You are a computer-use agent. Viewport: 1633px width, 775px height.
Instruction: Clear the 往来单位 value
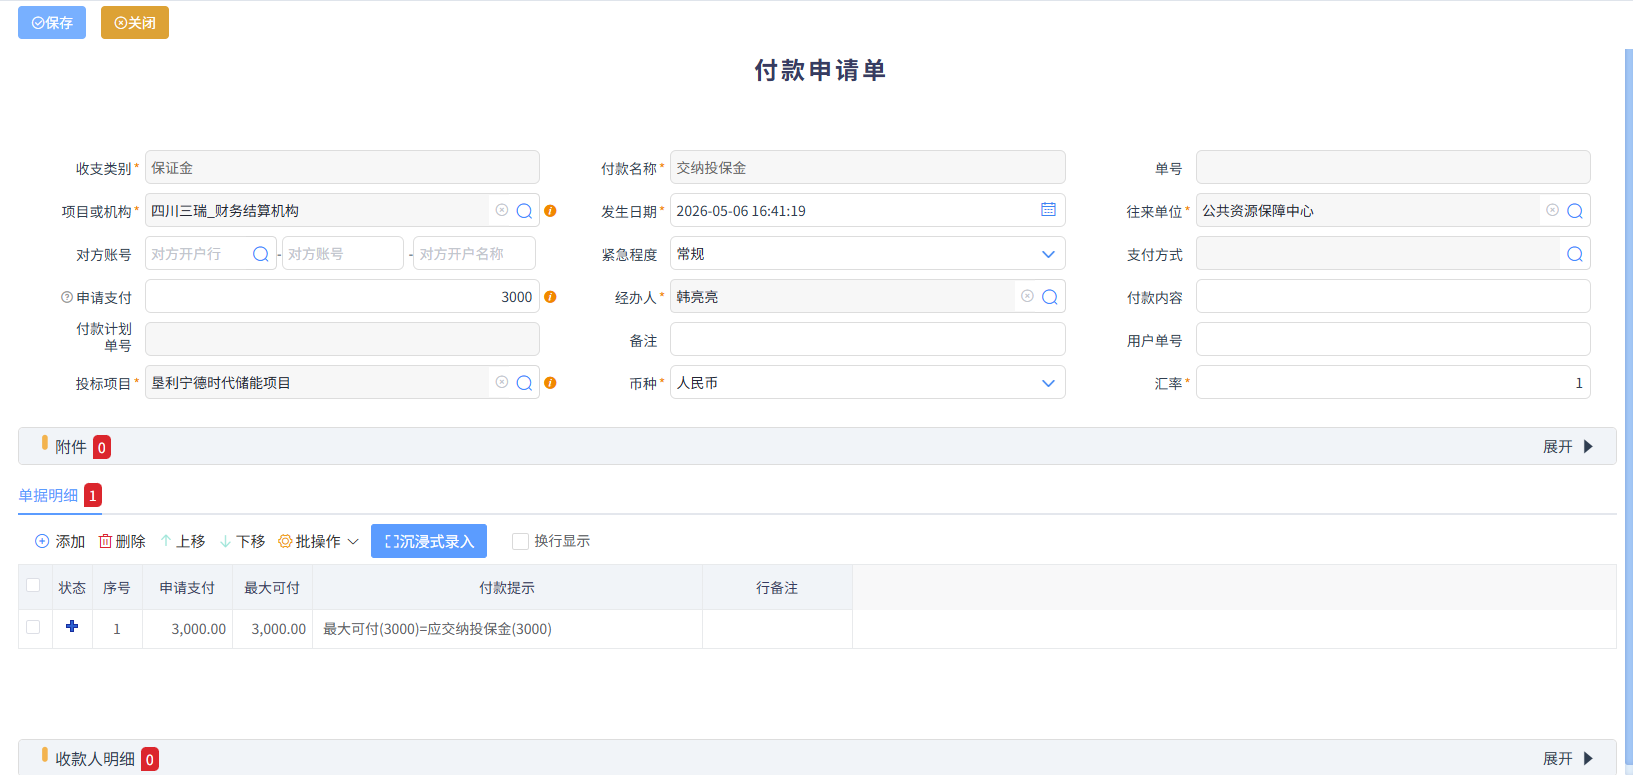tap(1553, 210)
